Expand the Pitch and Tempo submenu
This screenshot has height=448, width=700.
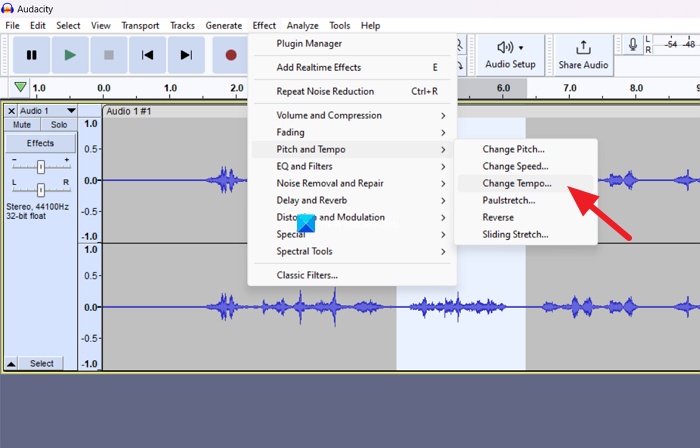coord(353,149)
